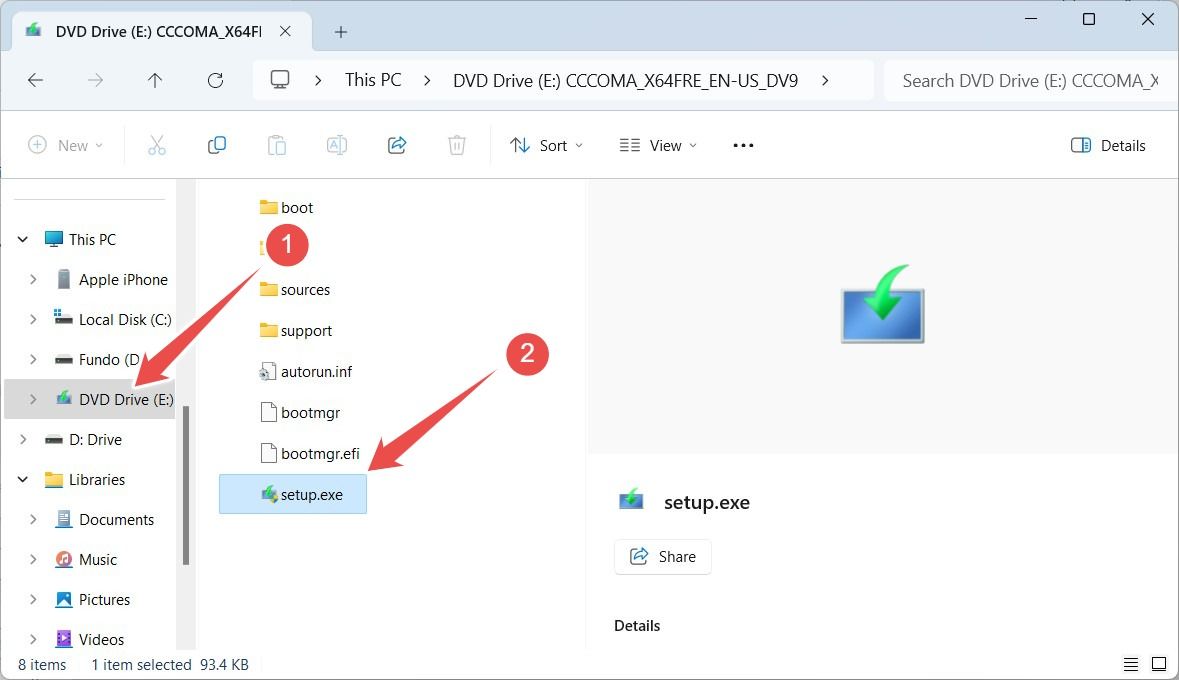The width and height of the screenshot is (1179, 680).
Task: Open the Sort dropdown
Action: click(546, 145)
